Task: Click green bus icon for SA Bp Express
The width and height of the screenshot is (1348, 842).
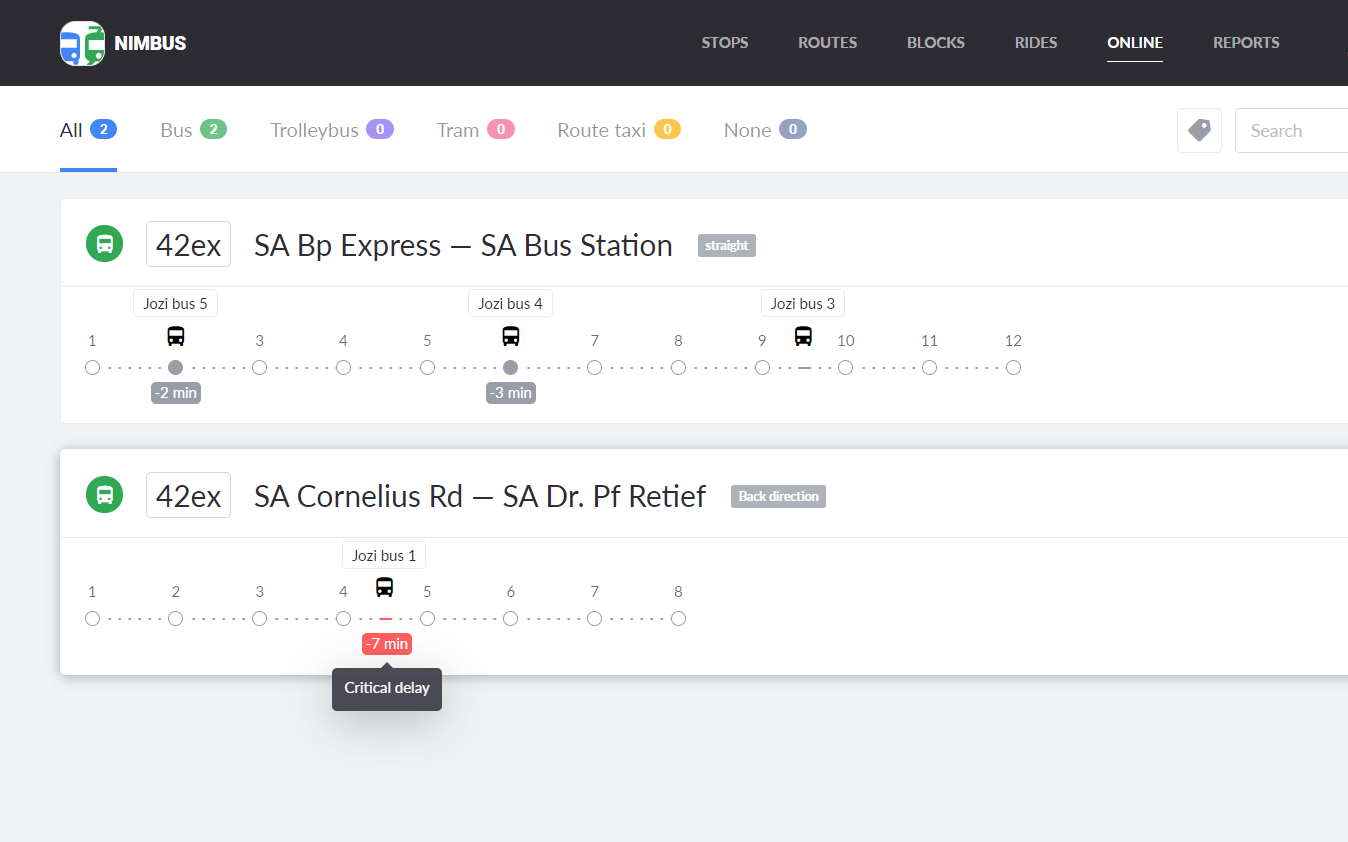Action: pos(104,244)
